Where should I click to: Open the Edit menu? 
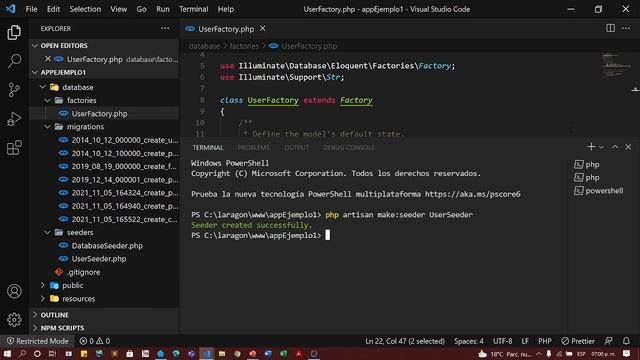pyautogui.click(x=53, y=9)
